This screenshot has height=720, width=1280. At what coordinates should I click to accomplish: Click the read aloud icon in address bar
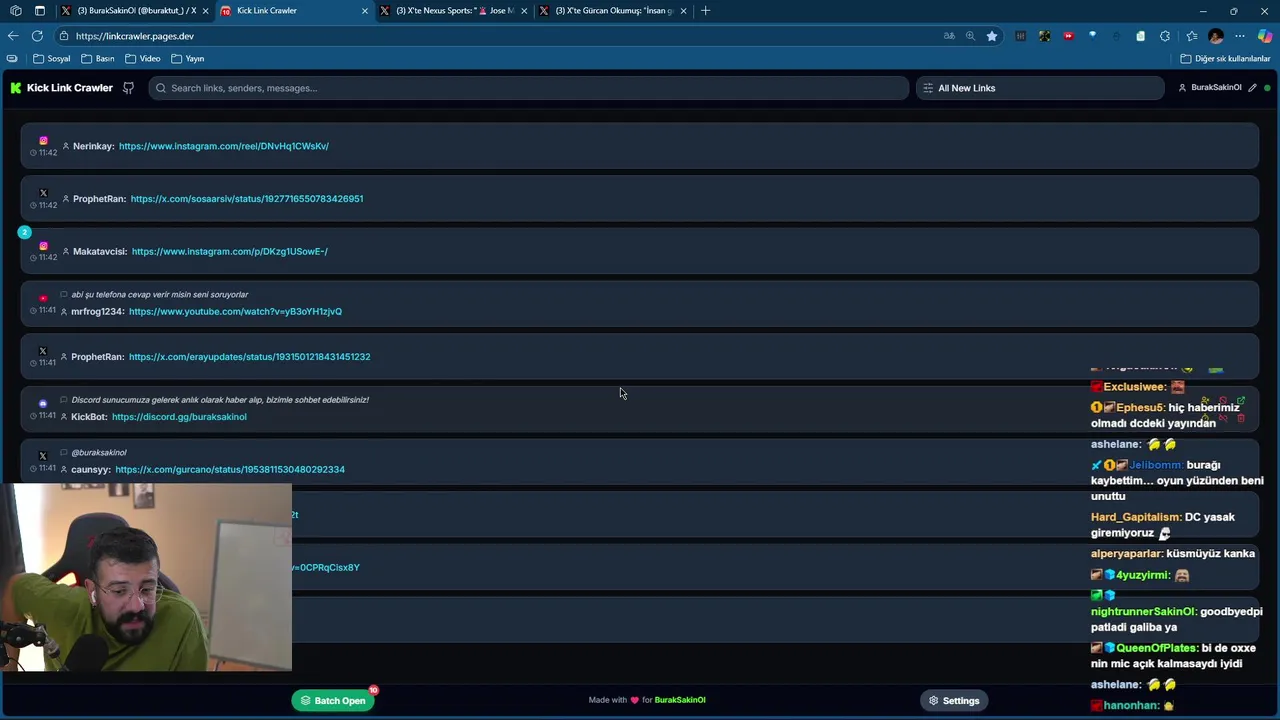coord(949,36)
